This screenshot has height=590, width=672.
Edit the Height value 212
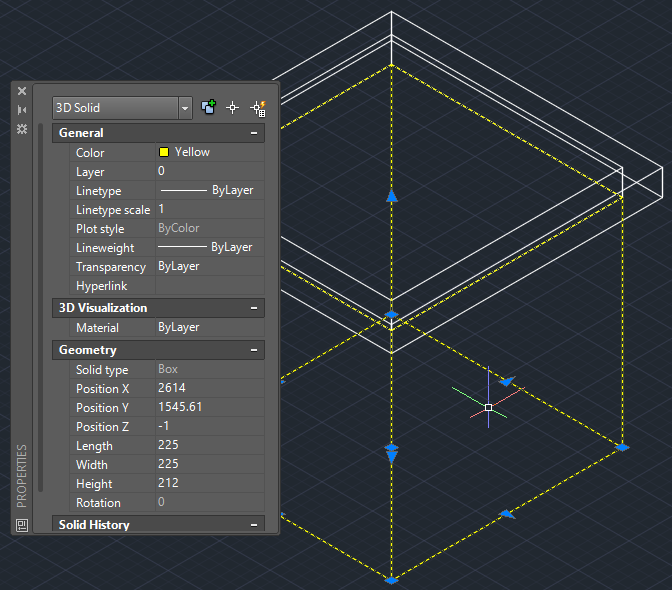coord(210,483)
